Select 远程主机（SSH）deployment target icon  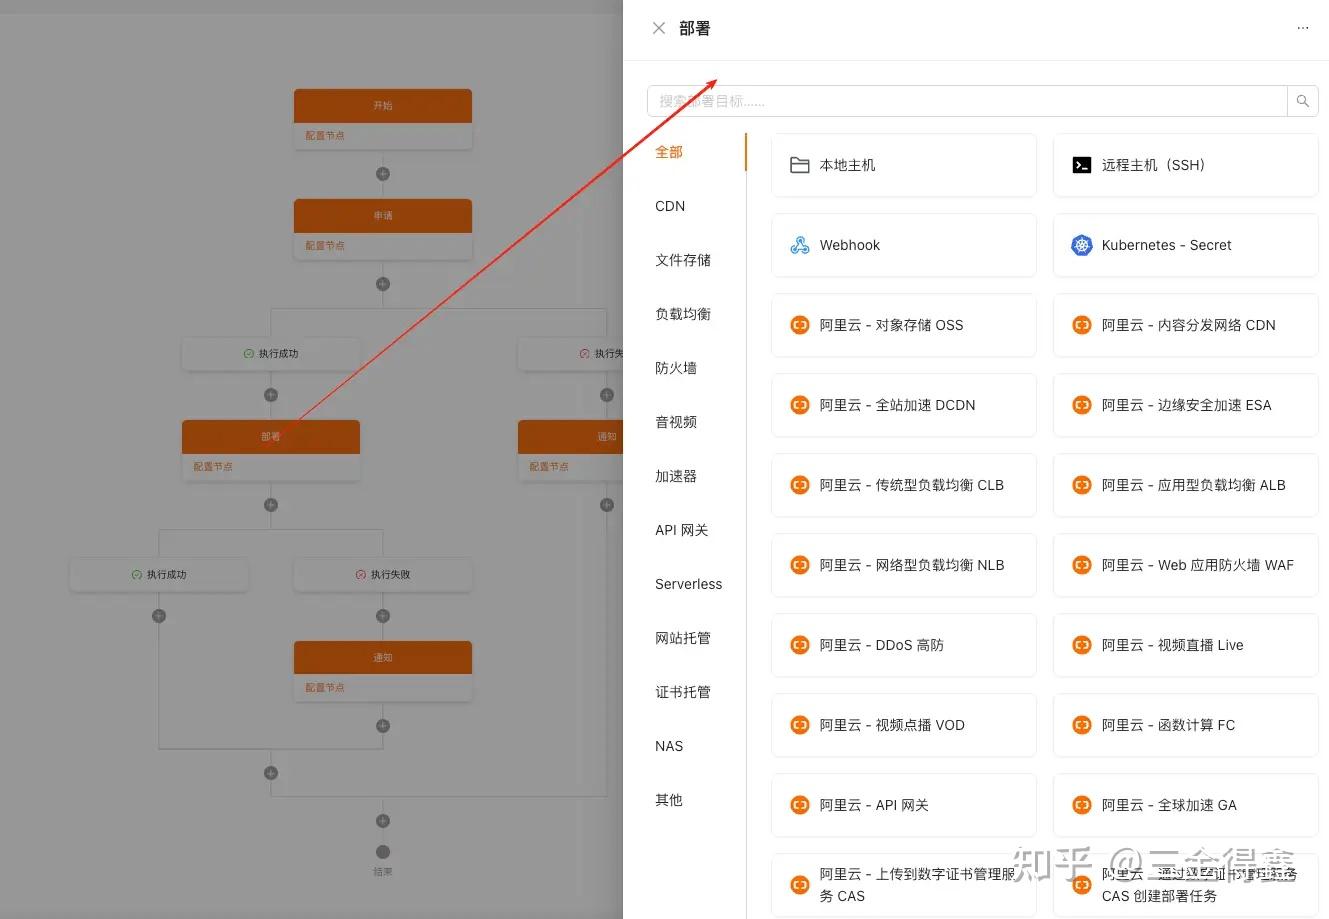tap(1081, 164)
